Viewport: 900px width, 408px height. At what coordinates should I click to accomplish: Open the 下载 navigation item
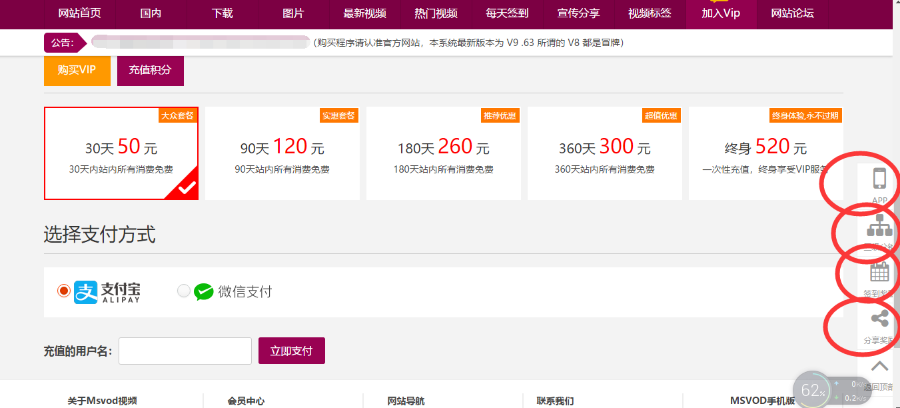[x=222, y=14]
